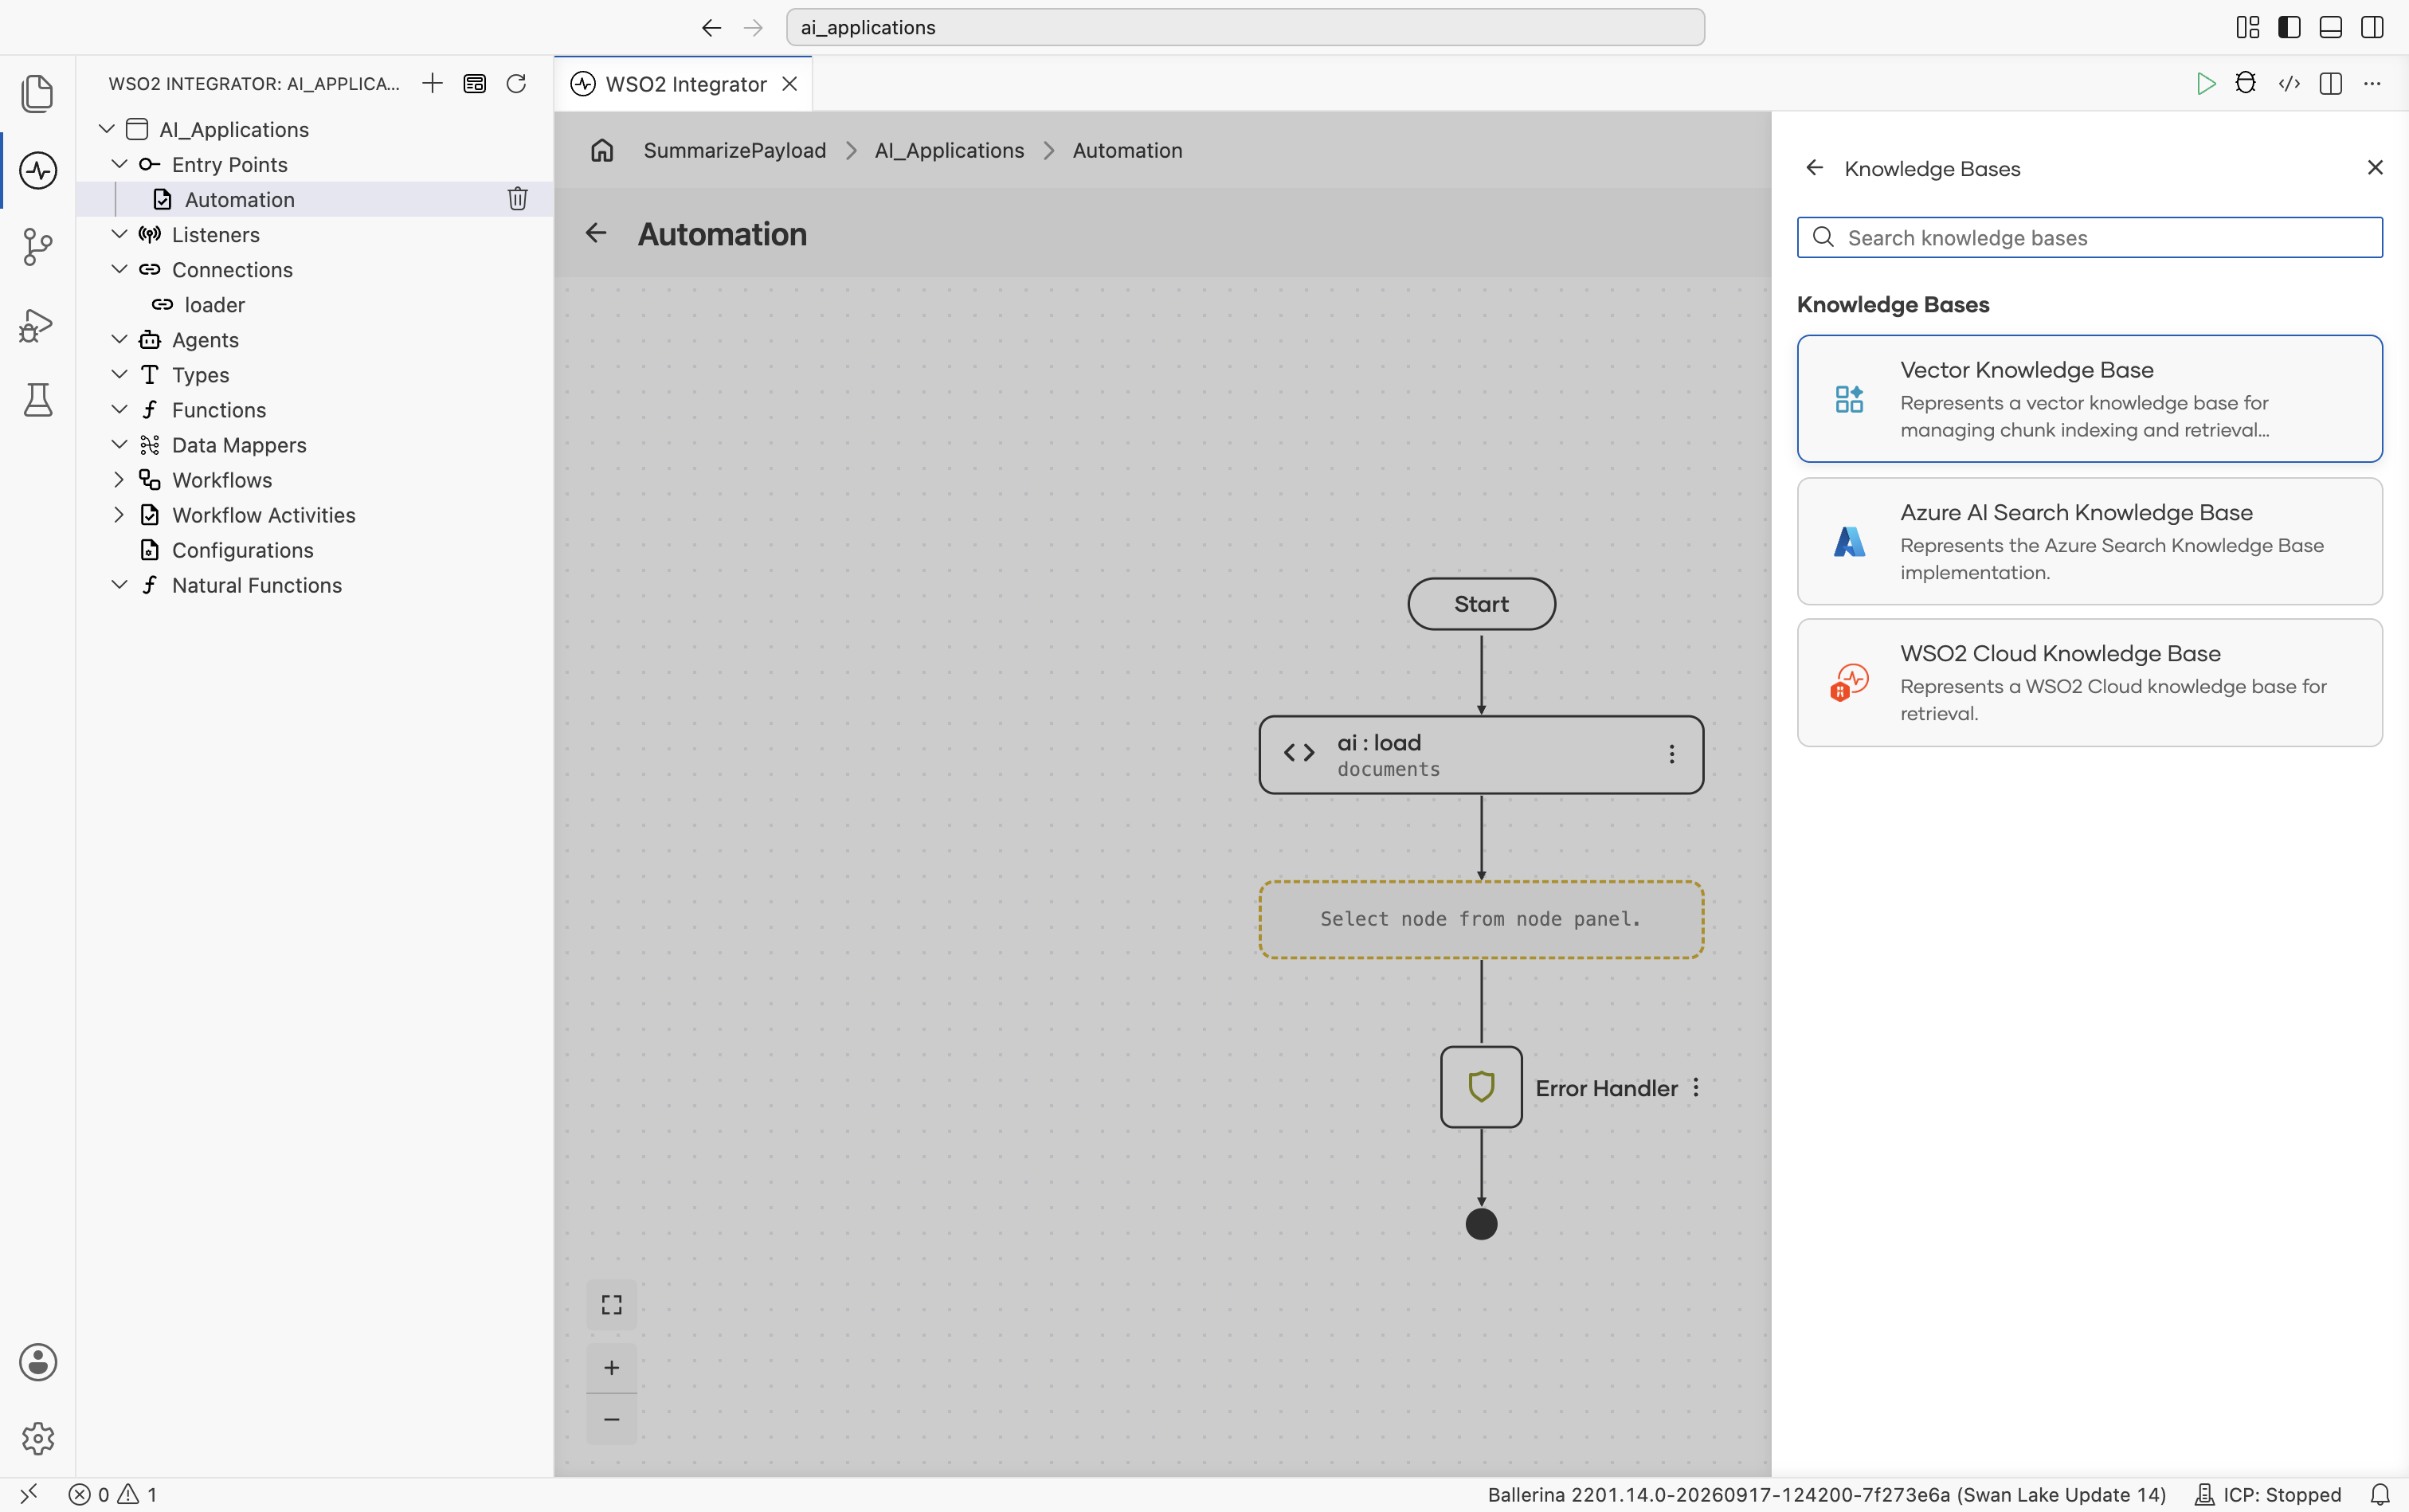Split the editor right
This screenshot has height=1512, width=2409.
click(x=2331, y=83)
